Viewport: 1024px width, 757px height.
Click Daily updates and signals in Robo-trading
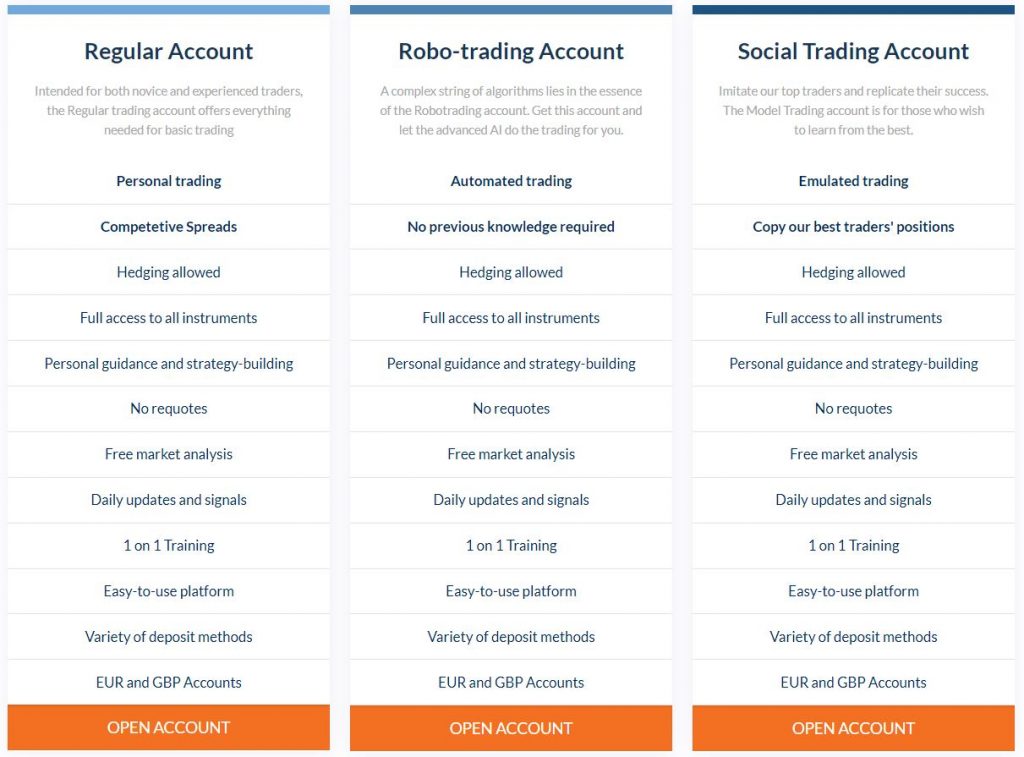[x=511, y=500]
